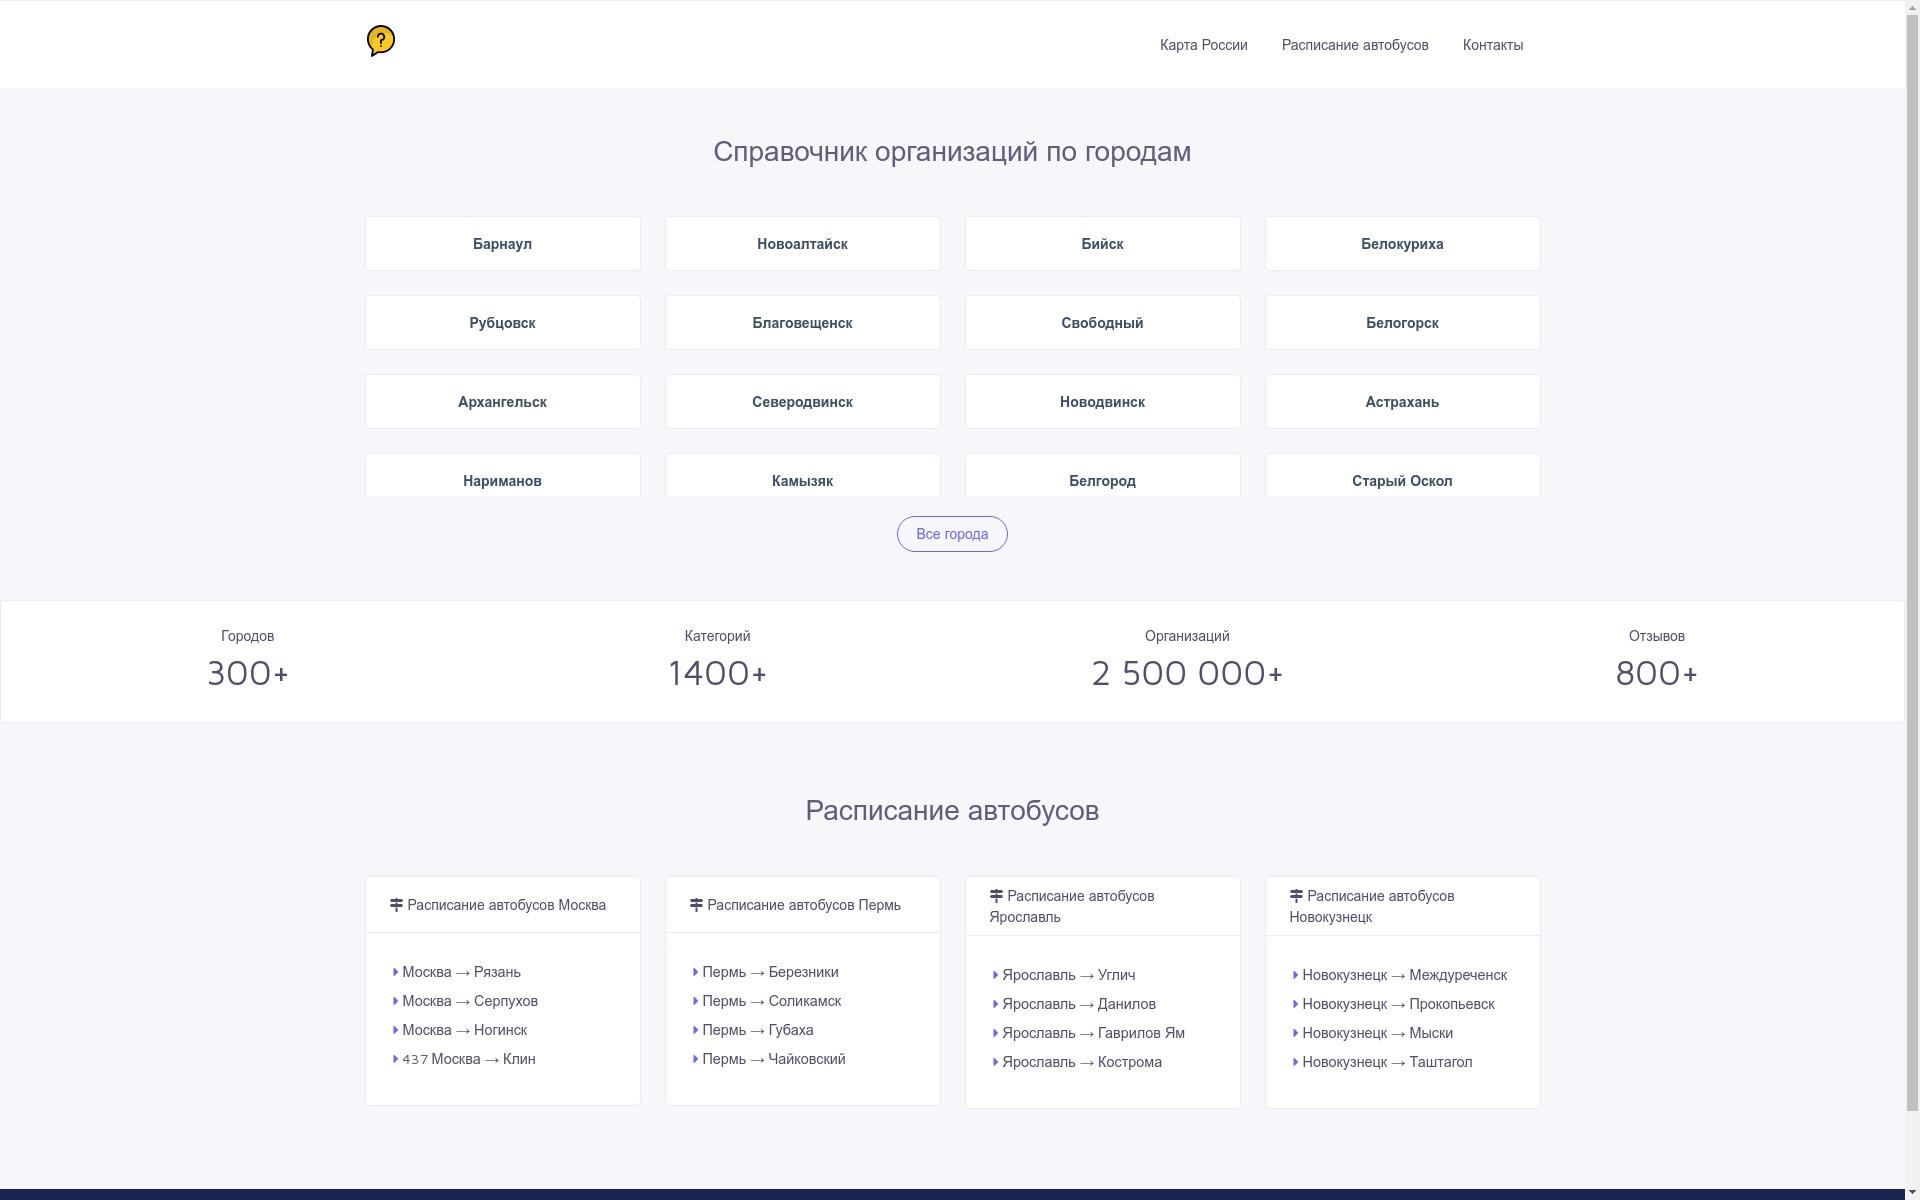1920x1200 pixels.
Task: Open Пермь → Чайковский route link
Action: click(773, 1059)
